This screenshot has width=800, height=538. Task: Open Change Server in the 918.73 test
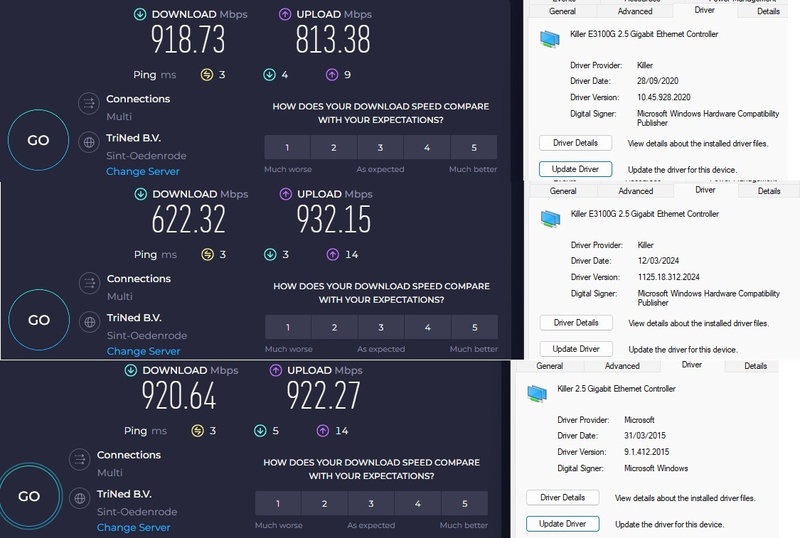(x=143, y=172)
